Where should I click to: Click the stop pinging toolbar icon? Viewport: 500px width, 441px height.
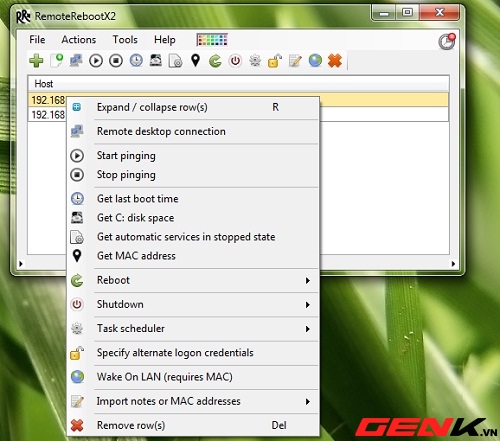pos(116,61)
